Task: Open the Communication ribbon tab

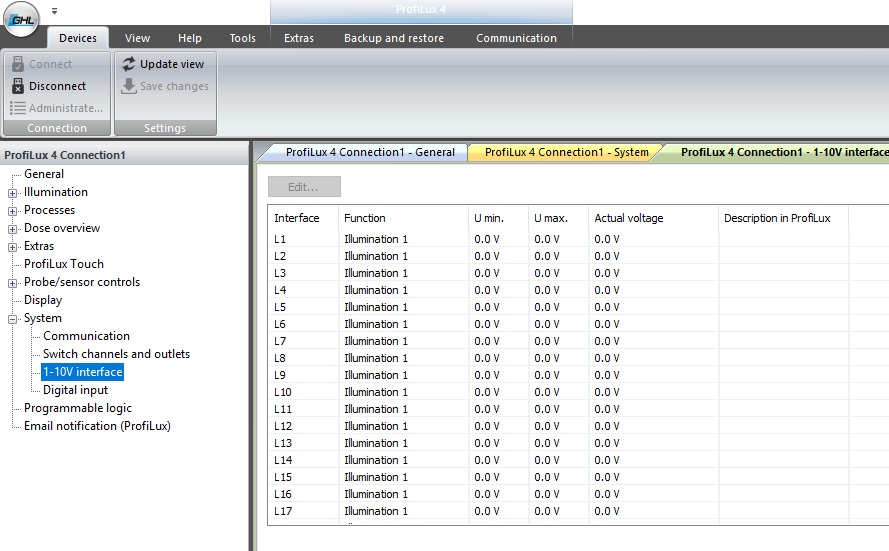Action: click(516, 38)
